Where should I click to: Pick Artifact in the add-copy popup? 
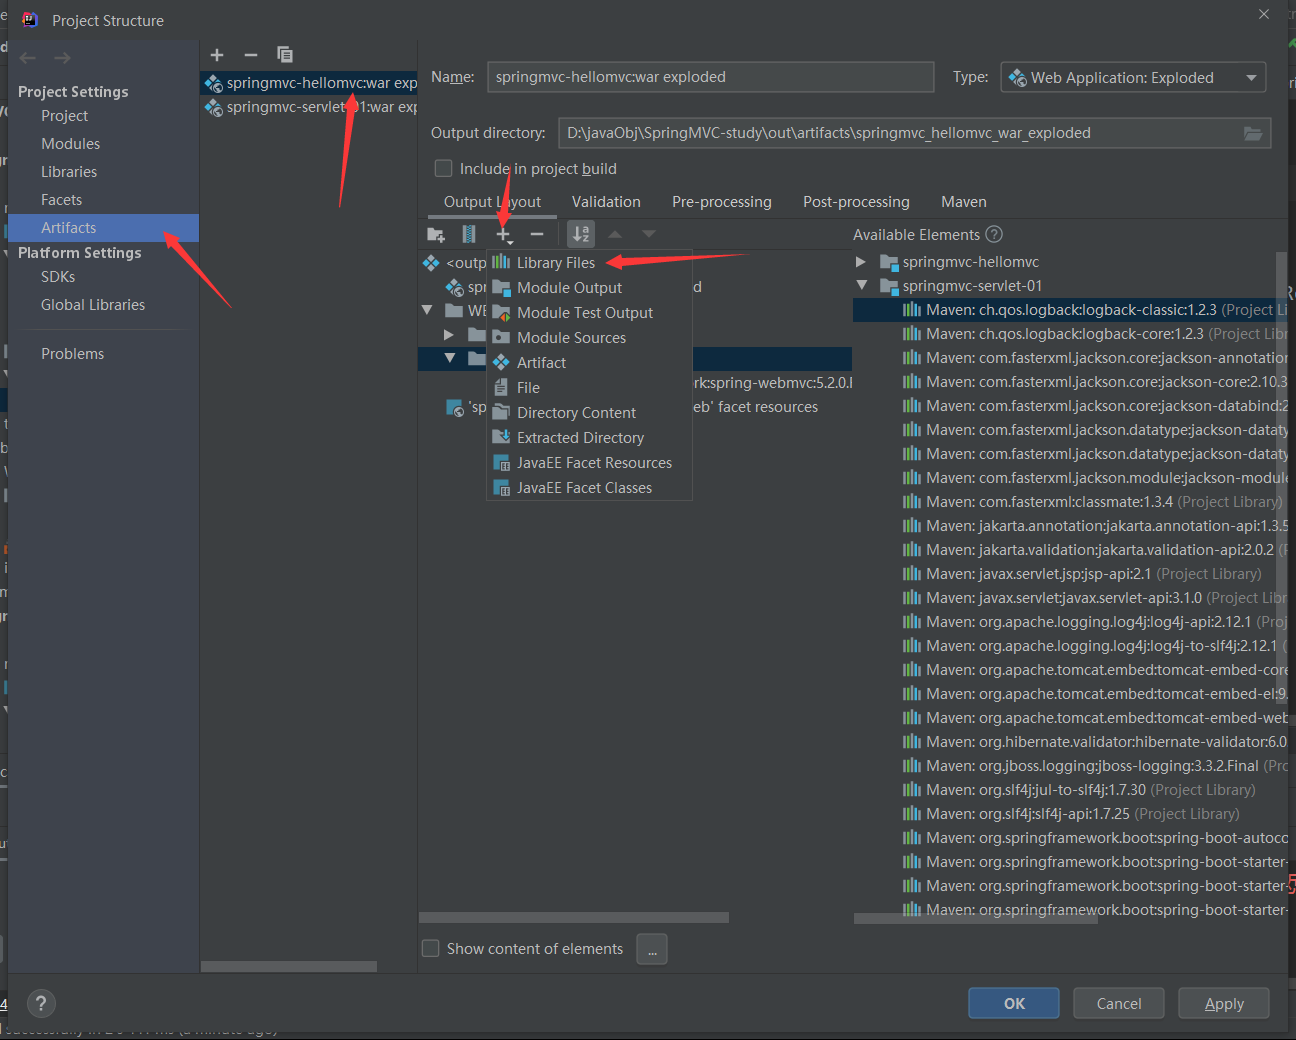[x=589, y=362]
